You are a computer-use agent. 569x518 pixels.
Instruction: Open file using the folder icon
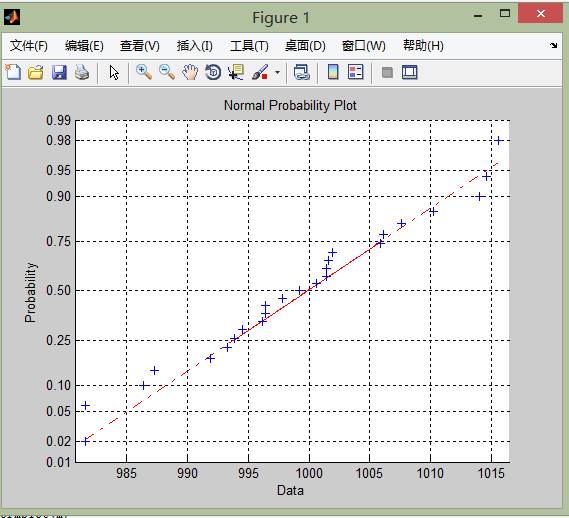[x=36, y=72]
